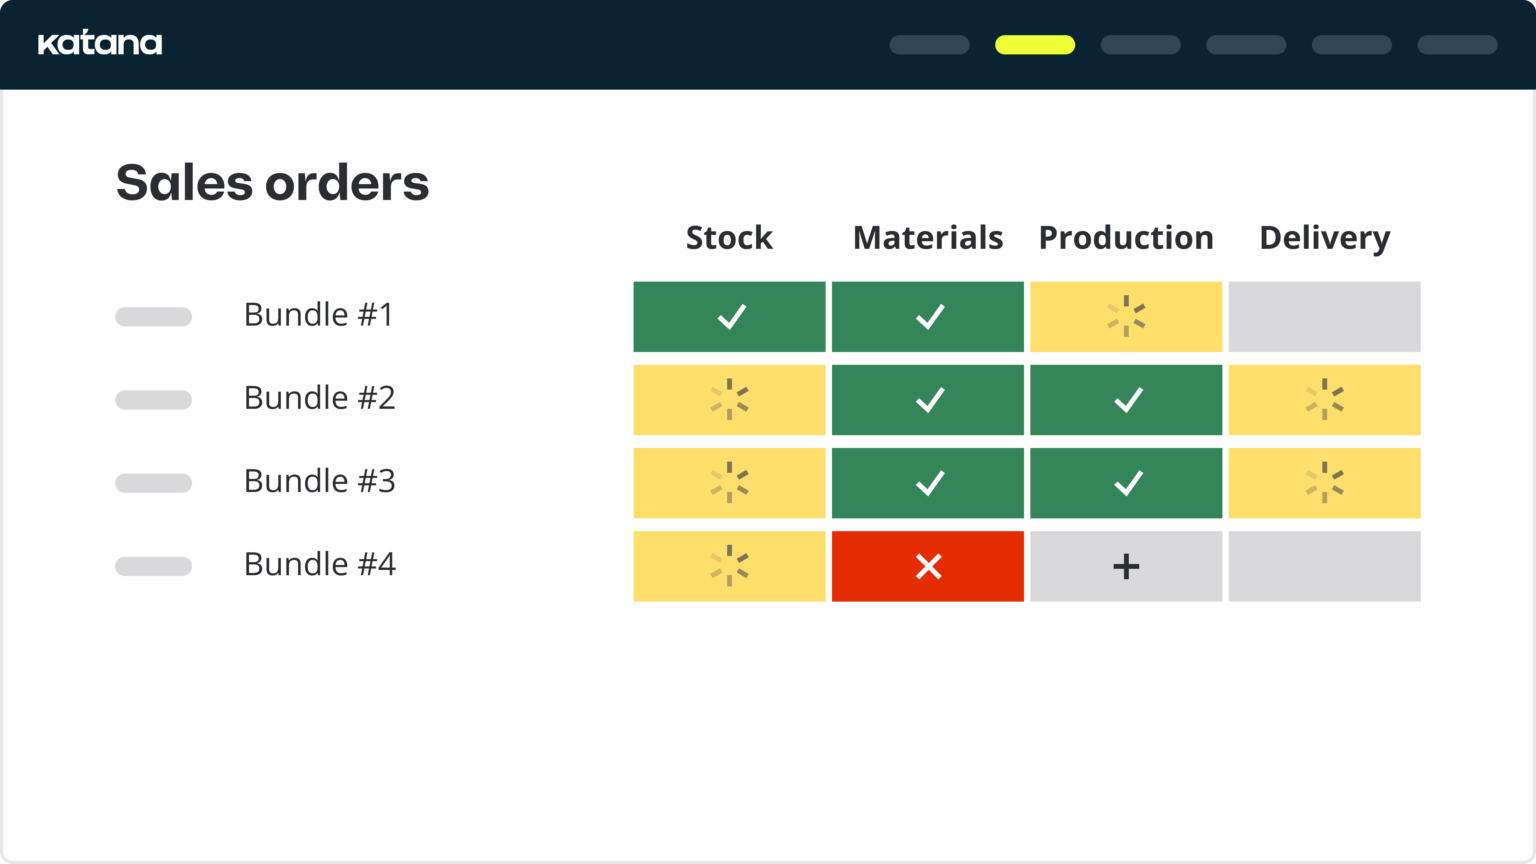Viewport: 1536px width, 864px height.
Task: Click the Materials column header
Action: pyautogui.click(x=928, y=238)
